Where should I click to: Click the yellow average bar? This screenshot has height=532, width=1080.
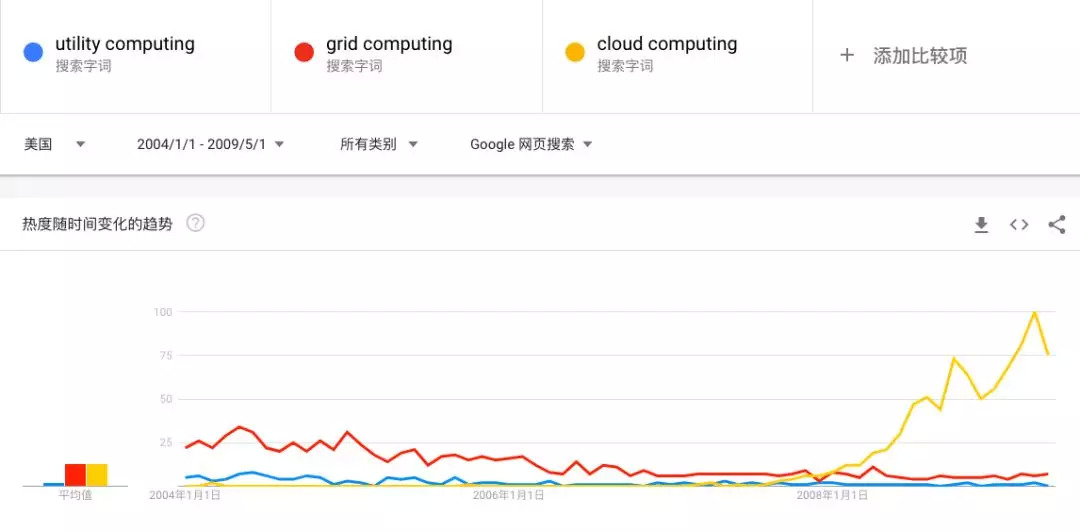point(96,474)
